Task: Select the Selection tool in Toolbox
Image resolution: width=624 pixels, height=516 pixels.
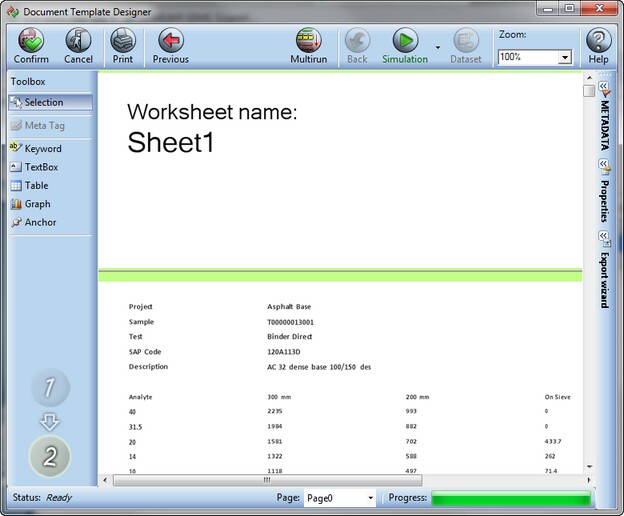Action: (x=51, y=102)
